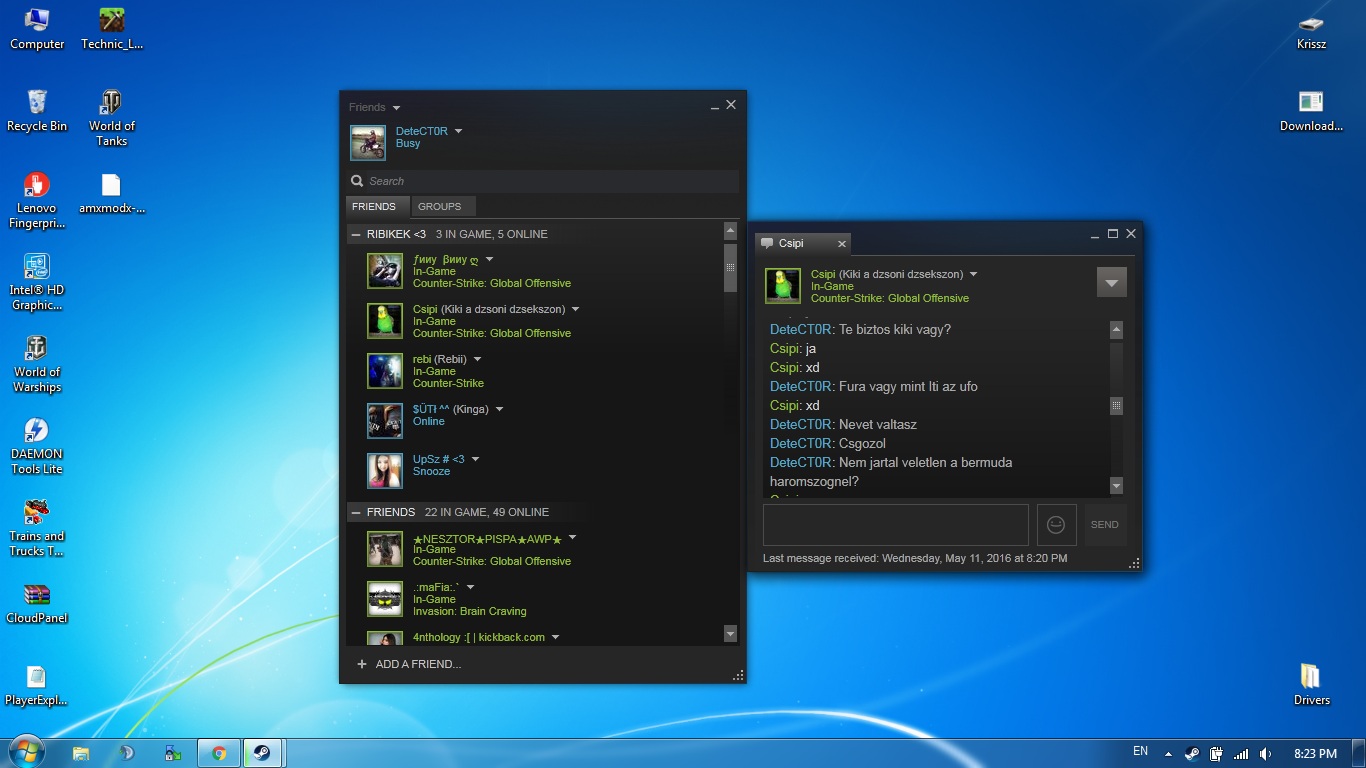Show hidden tray icons arrow
Screen dimensions: 1366x768
[x=1167, y=753]
